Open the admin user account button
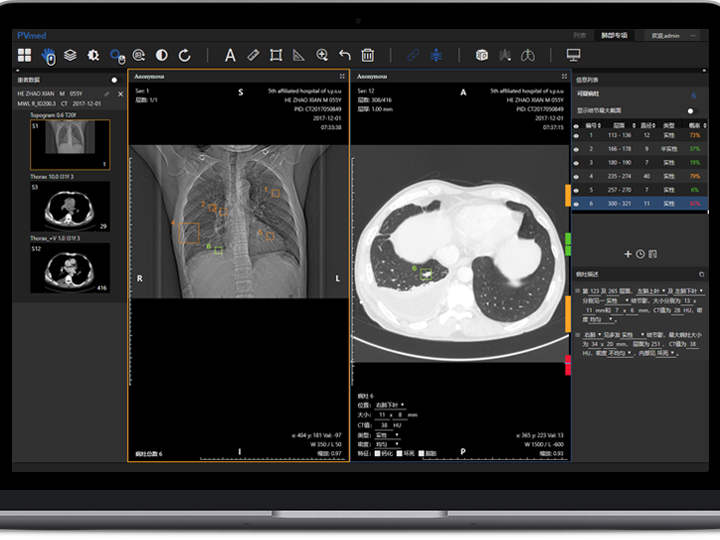This screenshot has width=720, height=540. [x=666, y=34]
